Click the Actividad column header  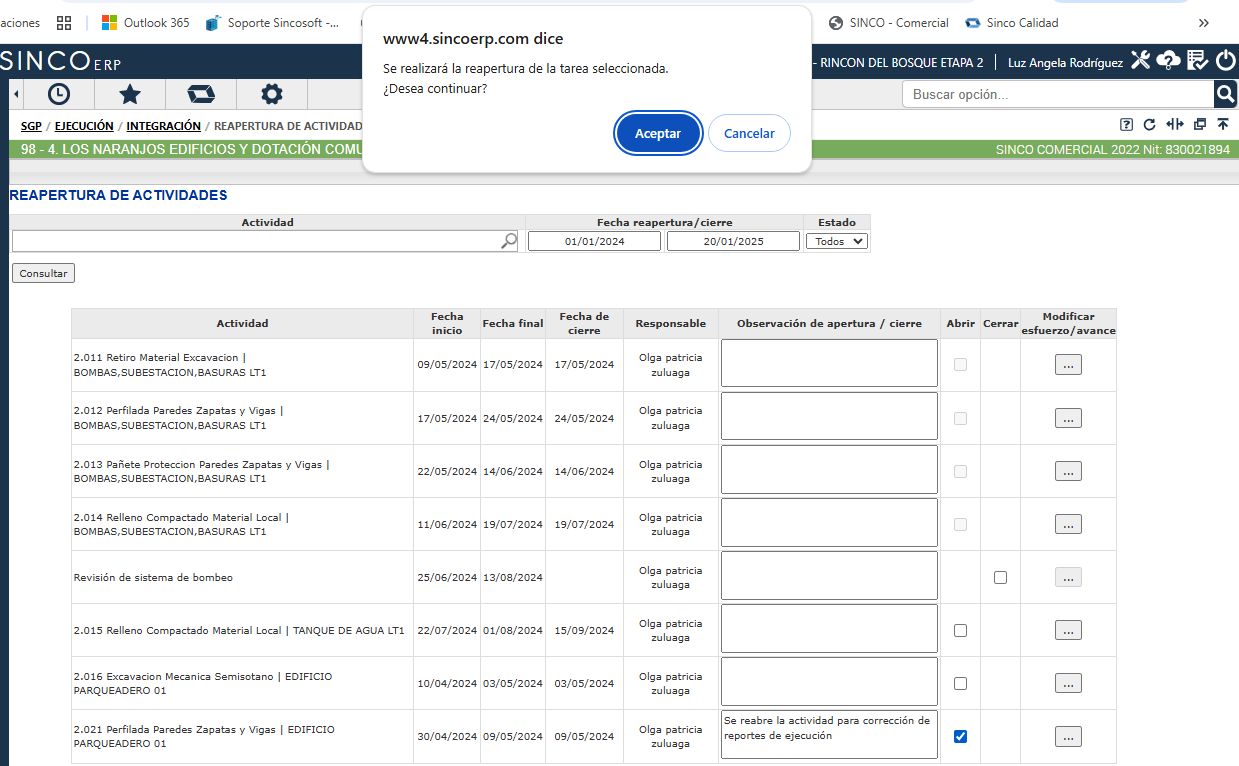point(242,323)
